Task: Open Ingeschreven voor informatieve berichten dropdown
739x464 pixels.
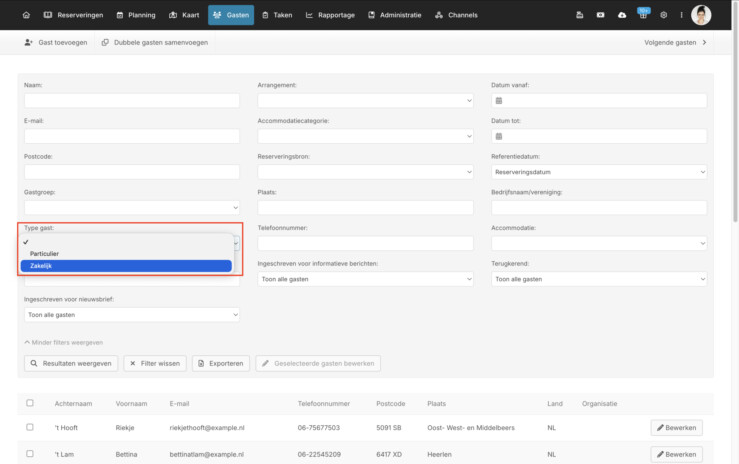Action: tap(365, 279)
